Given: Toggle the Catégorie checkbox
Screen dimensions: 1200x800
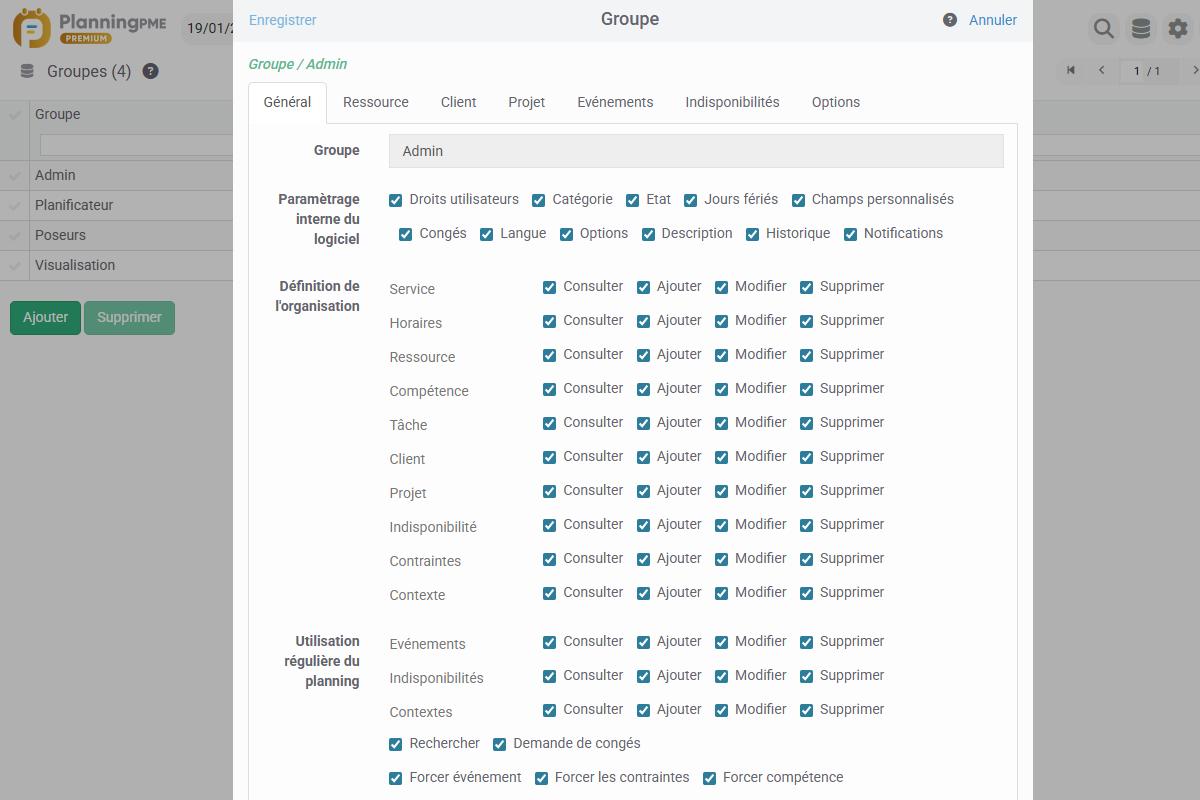Looking at the screenshot, I should point(539,200).
